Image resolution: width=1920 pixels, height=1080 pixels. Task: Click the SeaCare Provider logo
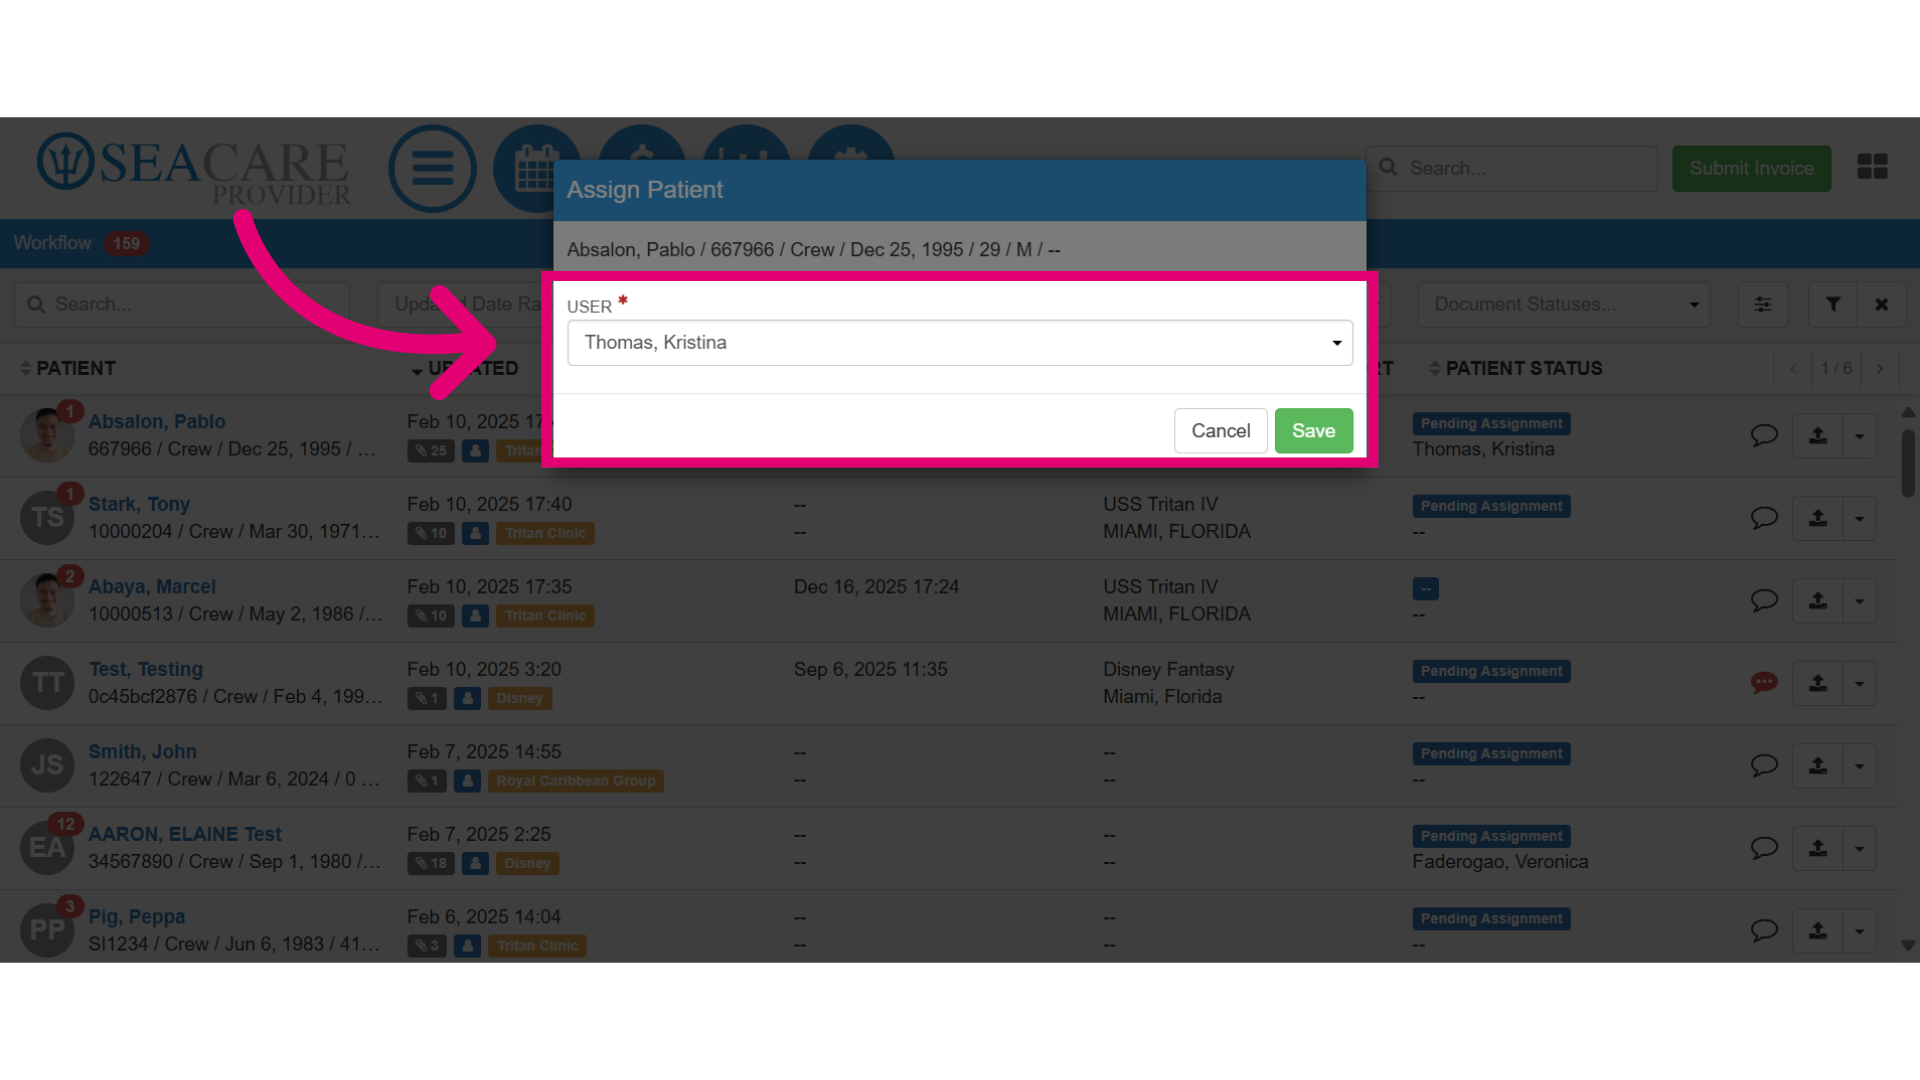(194, 168)
